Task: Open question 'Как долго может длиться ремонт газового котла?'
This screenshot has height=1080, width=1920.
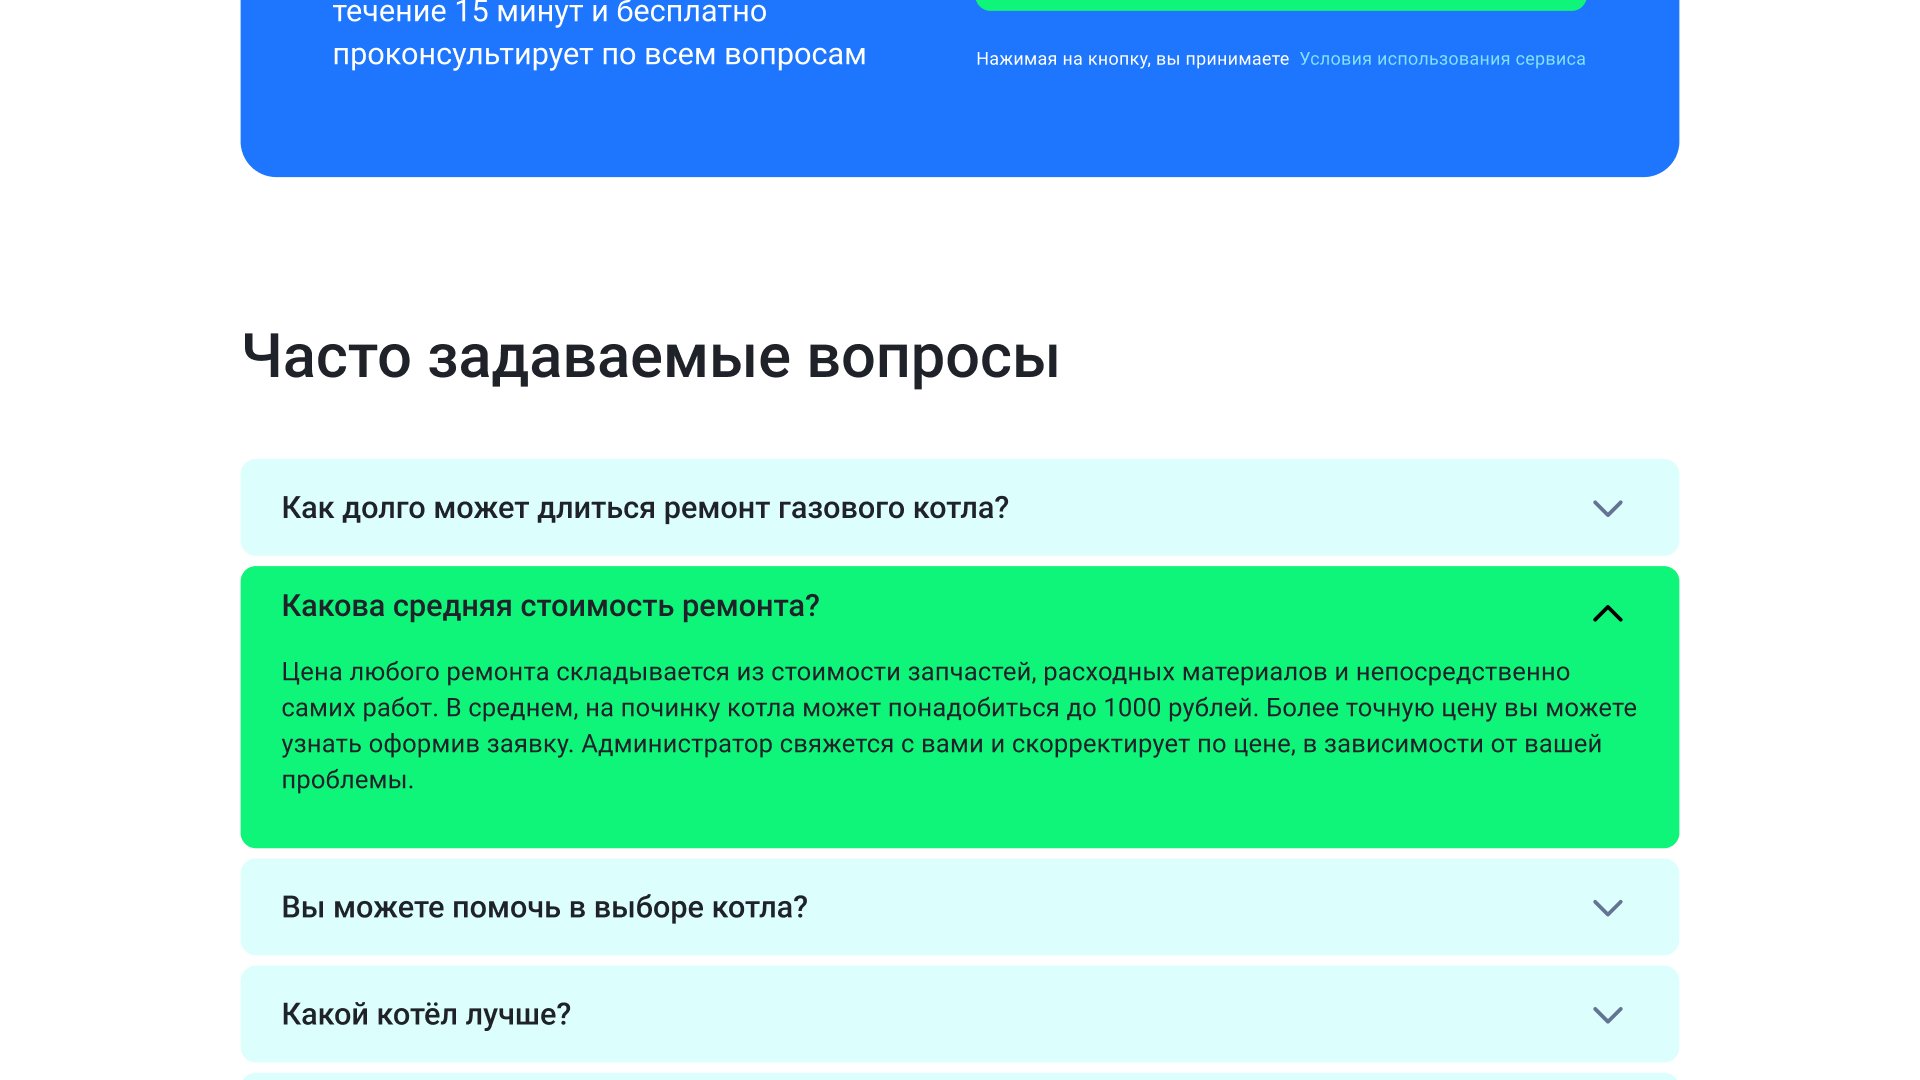Action: (x=645, y=508)
